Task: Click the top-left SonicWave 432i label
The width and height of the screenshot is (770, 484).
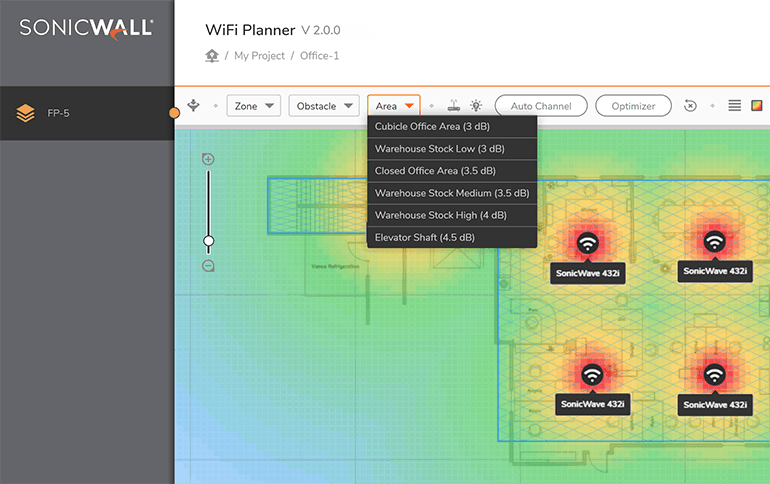Action: tap(588, 273)
